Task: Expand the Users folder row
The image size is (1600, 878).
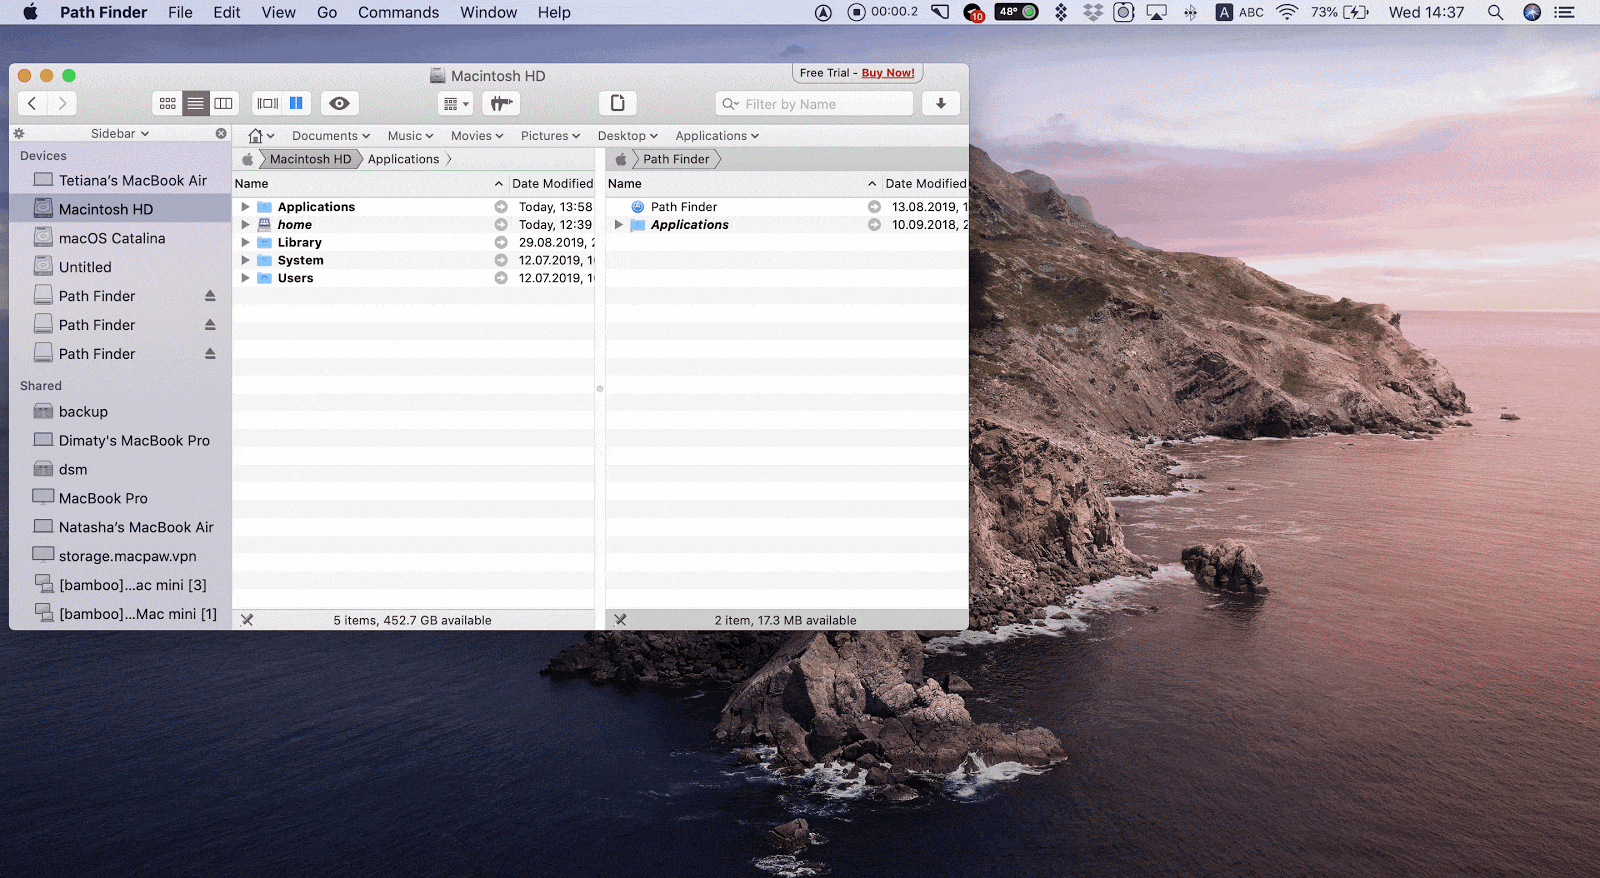Action: point(245,278)
